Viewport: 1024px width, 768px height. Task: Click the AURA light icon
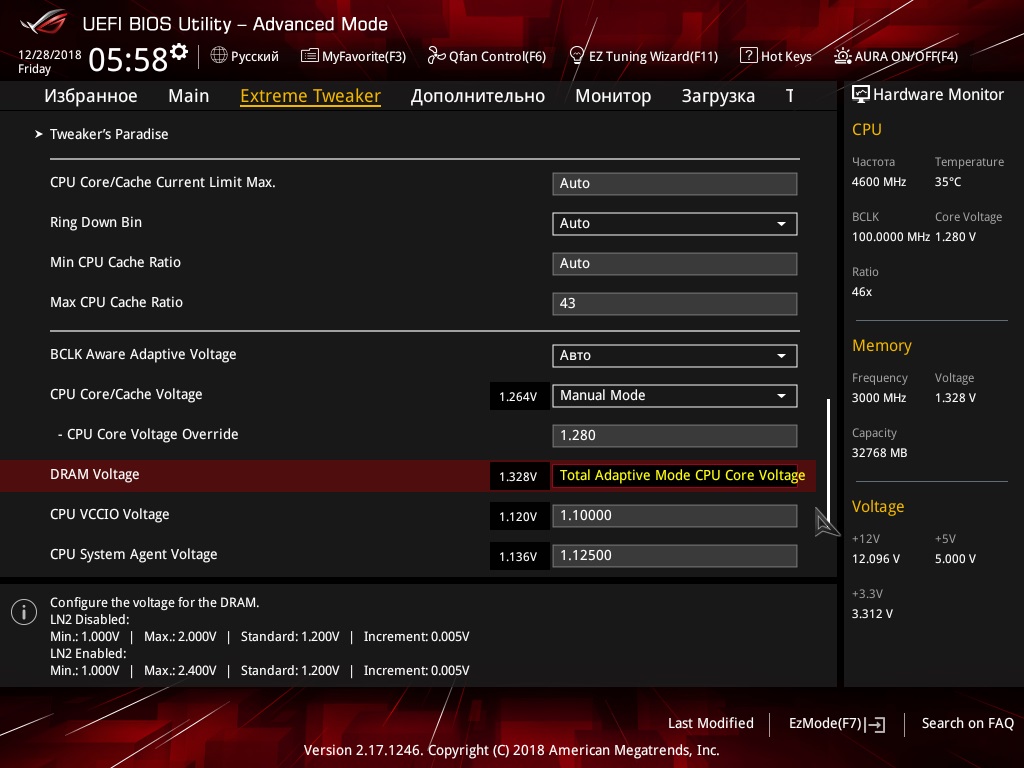[x=842, y=56]
